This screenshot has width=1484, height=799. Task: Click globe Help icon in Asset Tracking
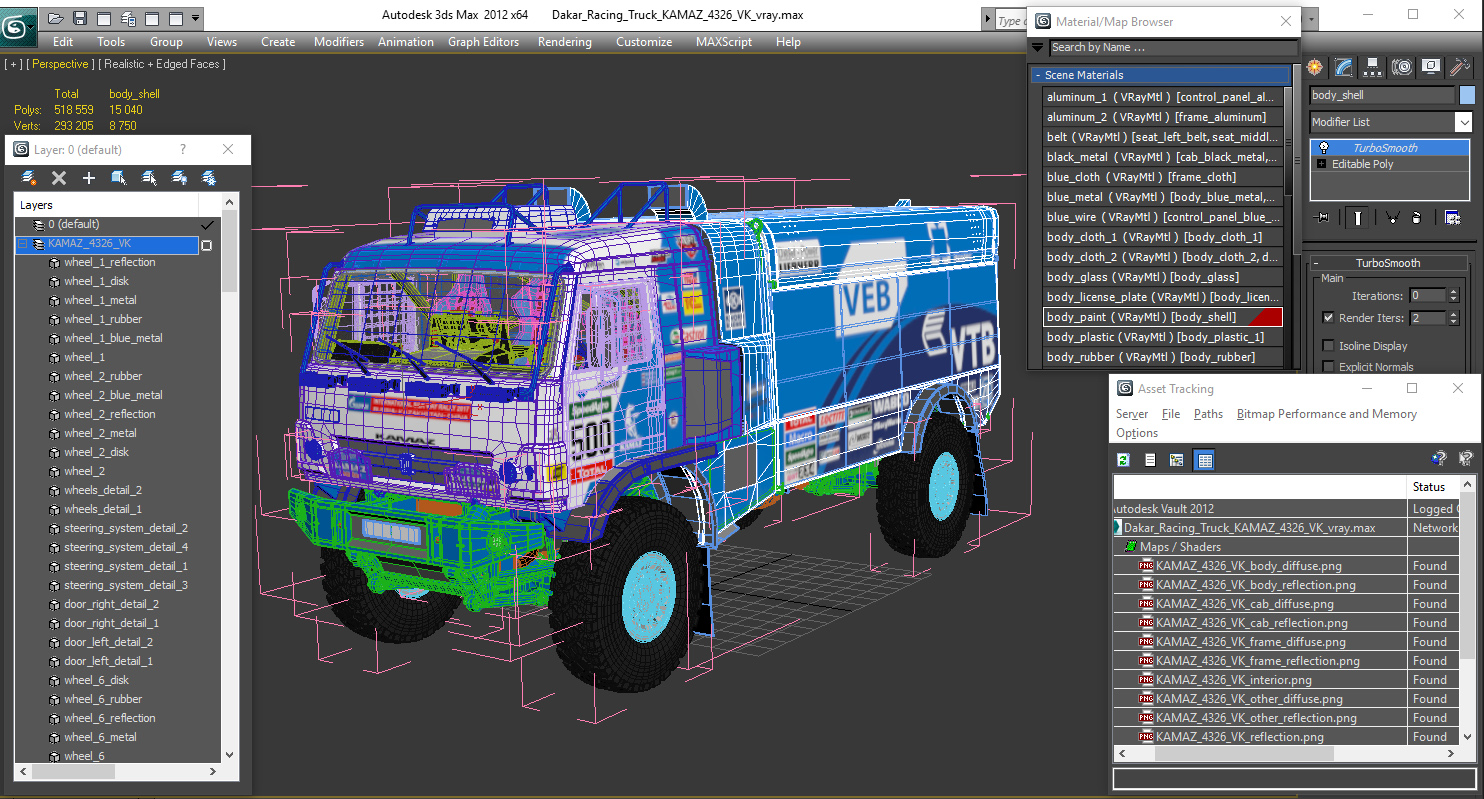[1439, 458]
